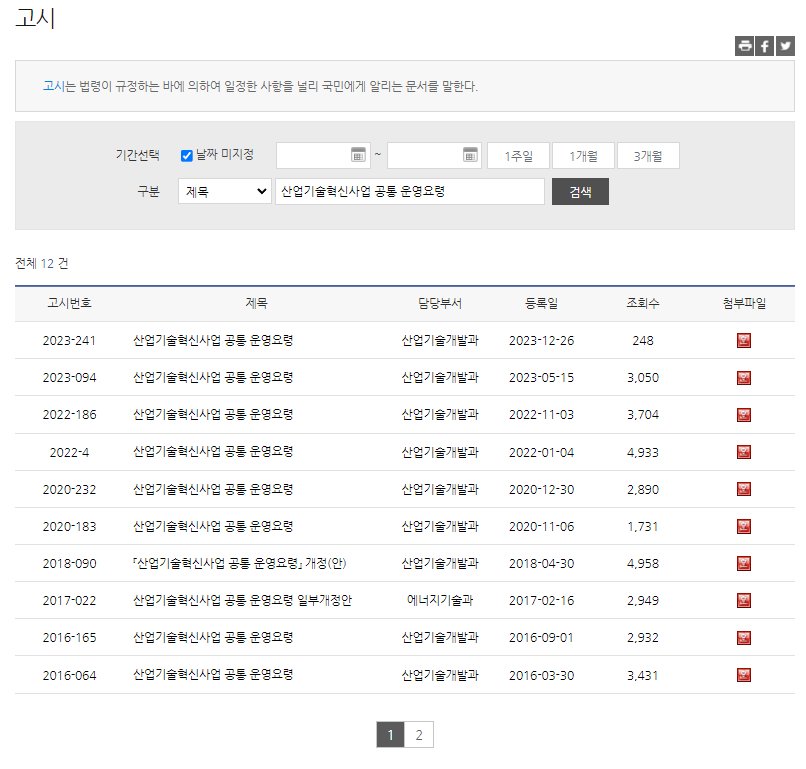Viewport: 806px width, 769px height.
Task: Click registration date 2016-03-30
Action: (541, 675)
